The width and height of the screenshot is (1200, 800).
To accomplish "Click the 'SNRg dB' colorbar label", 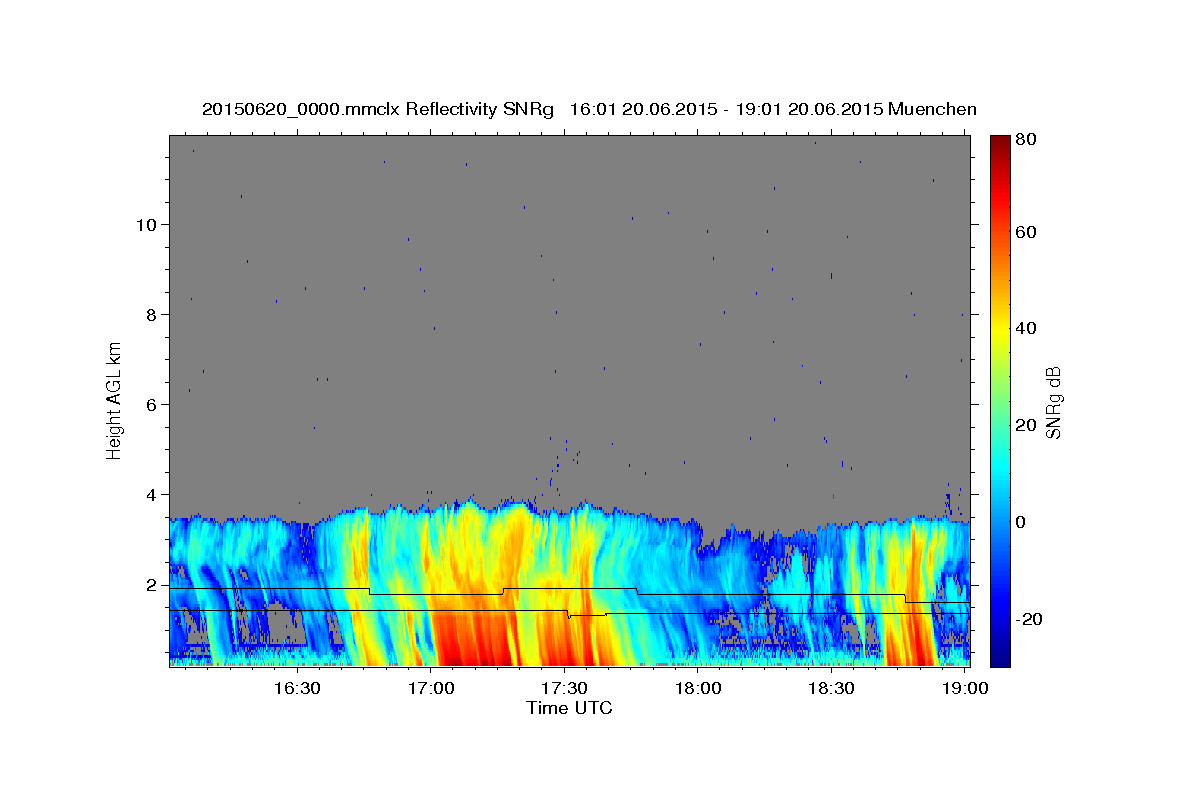I will tap(1053, 403).
